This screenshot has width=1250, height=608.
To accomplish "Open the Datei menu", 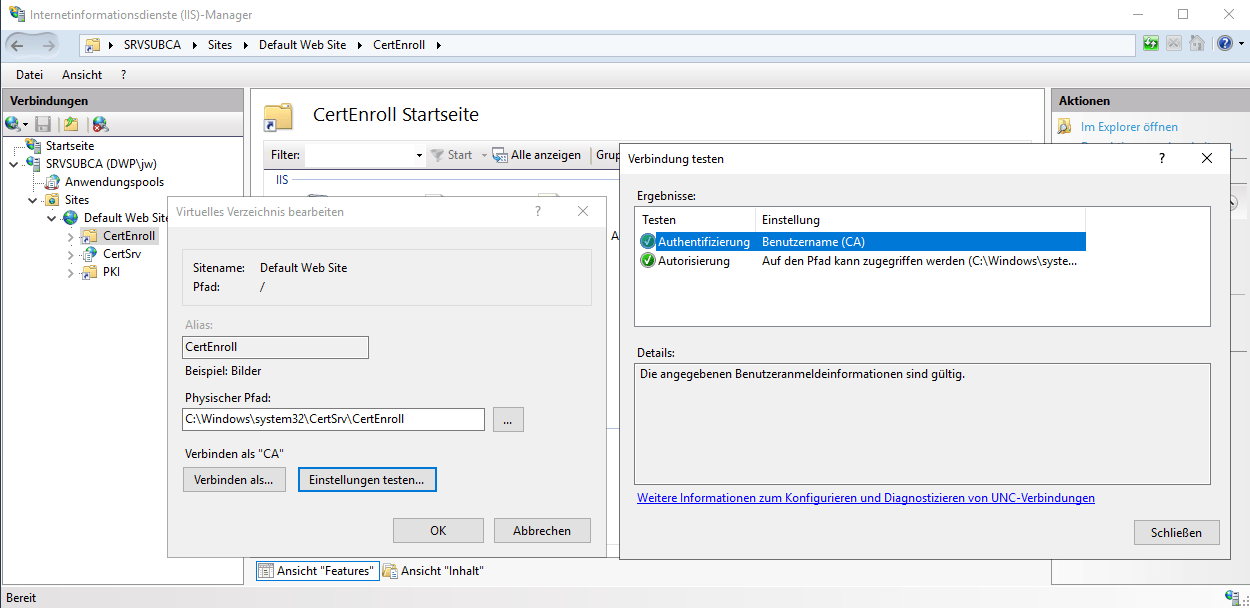I will pyautogui.click(x=29, y=75).
